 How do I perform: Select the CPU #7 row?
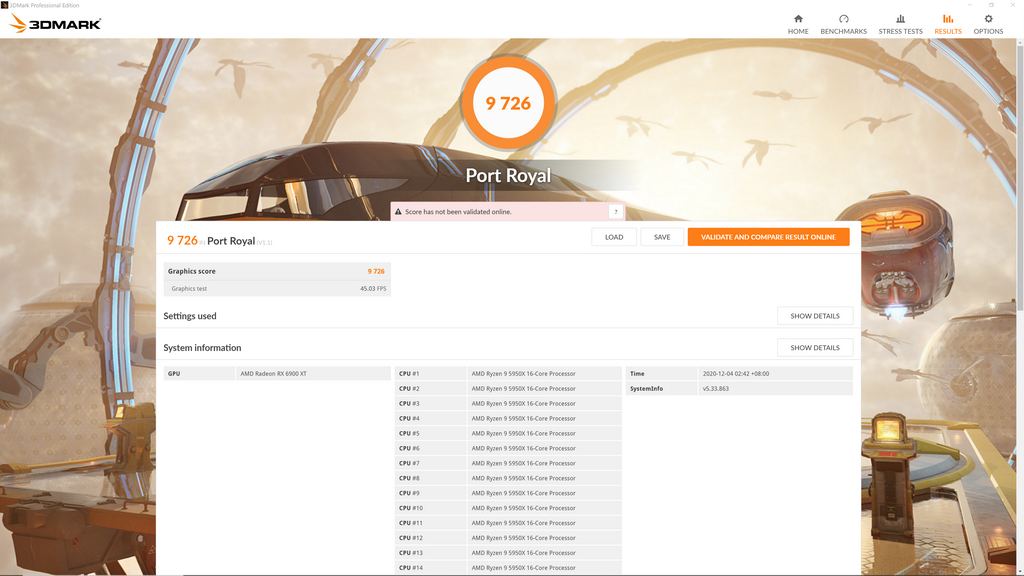tap(508, 463)
